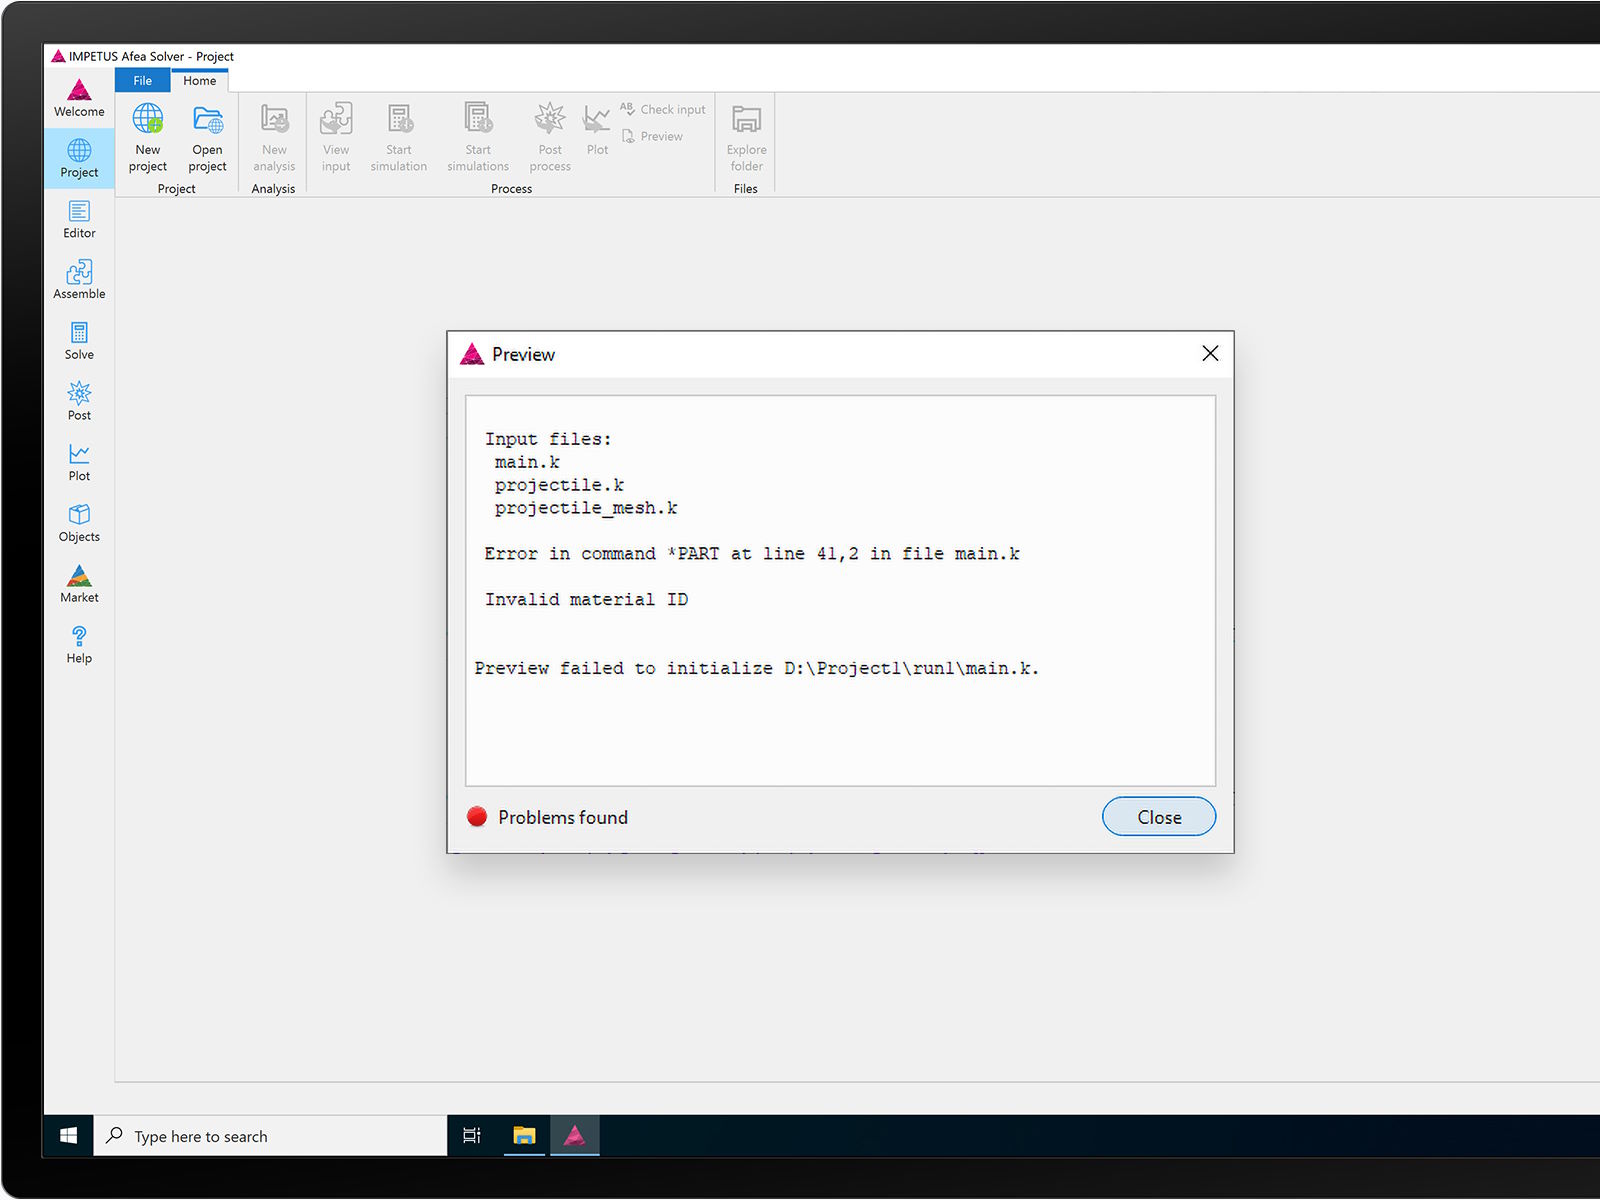Open the File ribbon tab
The image size is (1600, 1200).
(143, 81)
